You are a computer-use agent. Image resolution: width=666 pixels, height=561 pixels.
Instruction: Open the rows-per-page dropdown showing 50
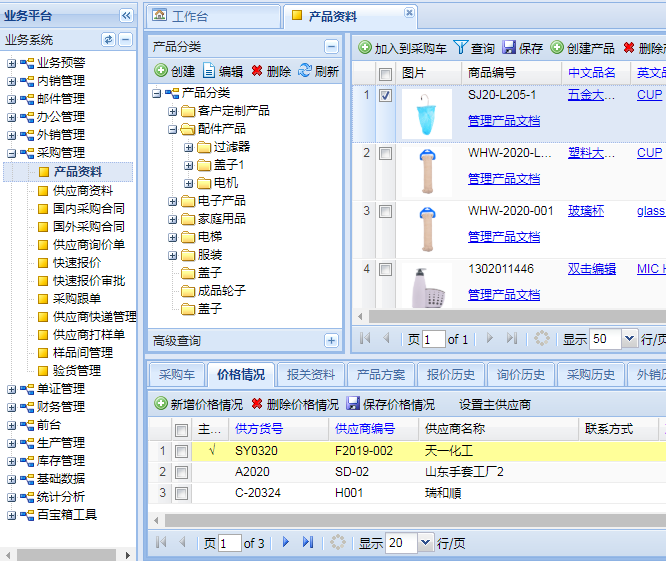[x=629, y=339]
